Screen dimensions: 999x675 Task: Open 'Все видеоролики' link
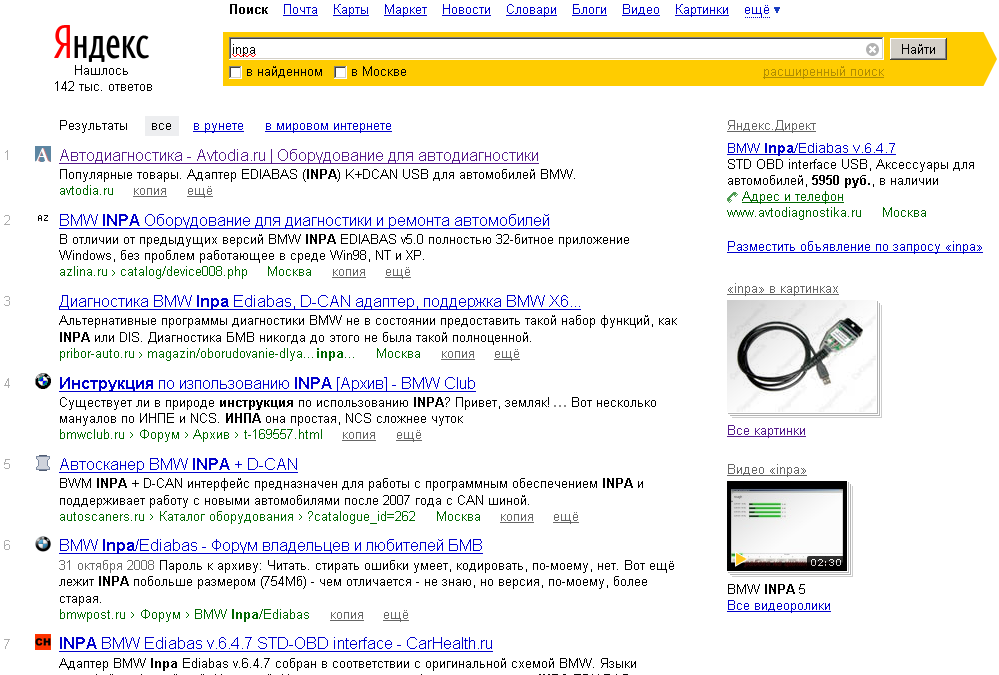(x=779, y=606)
